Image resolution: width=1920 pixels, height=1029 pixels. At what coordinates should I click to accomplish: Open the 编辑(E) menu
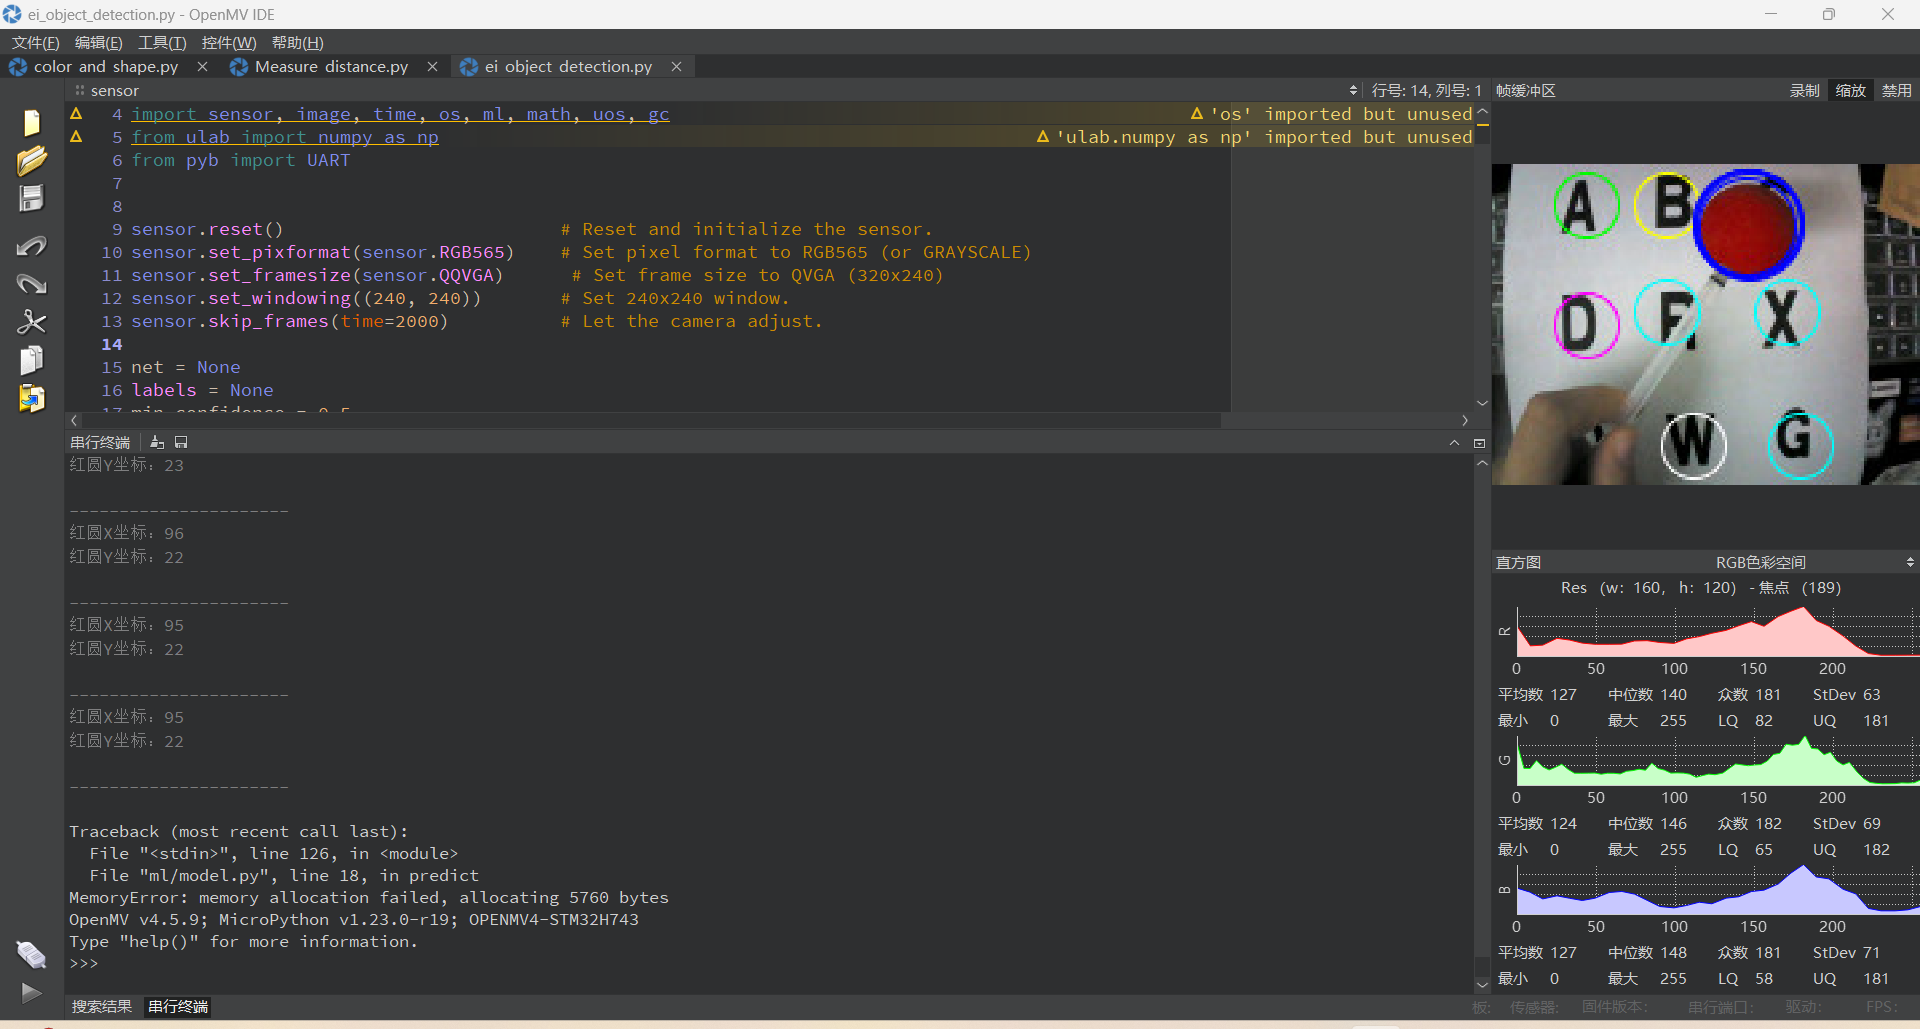(98, 42)
